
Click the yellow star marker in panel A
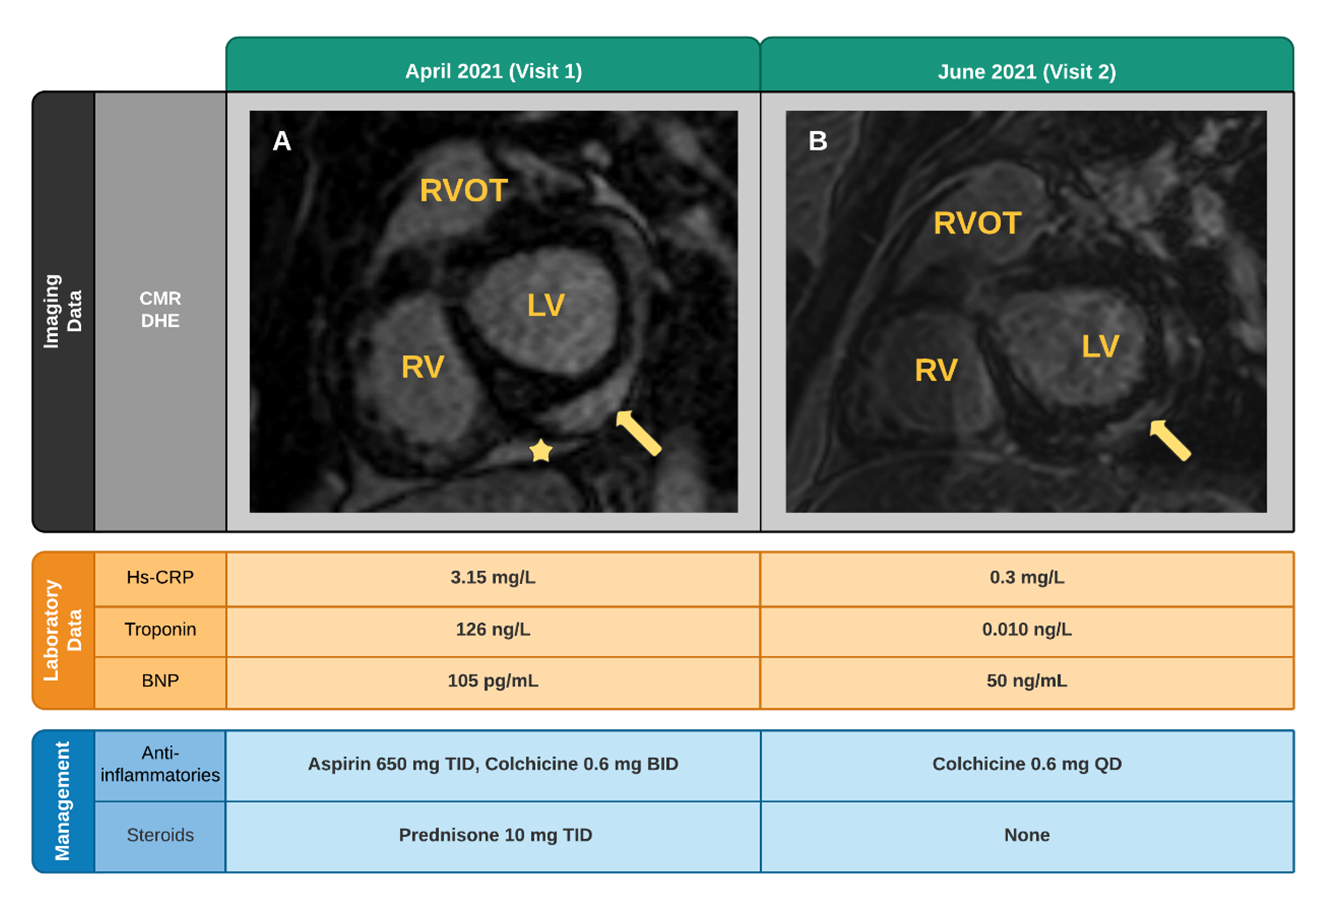[541, 451]
